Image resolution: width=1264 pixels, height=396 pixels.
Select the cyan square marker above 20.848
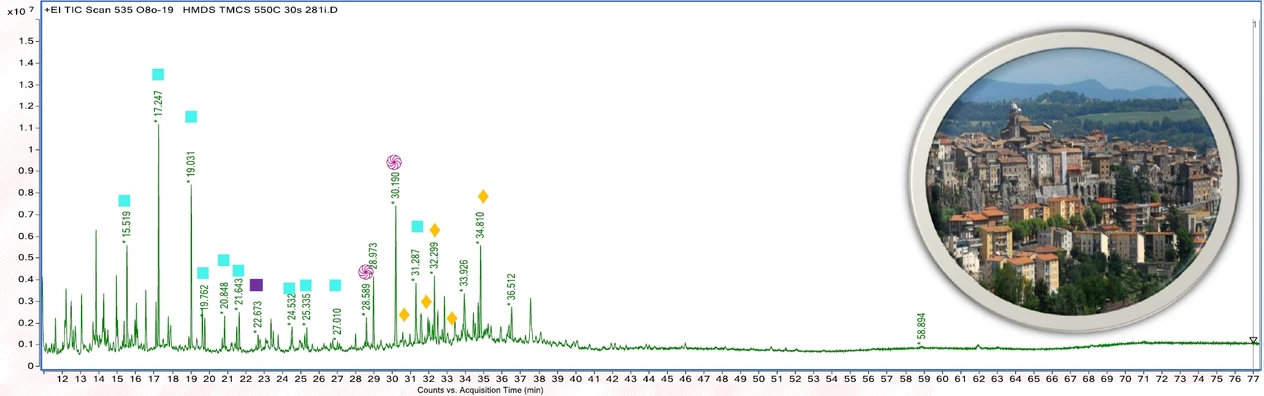[223, 260]
